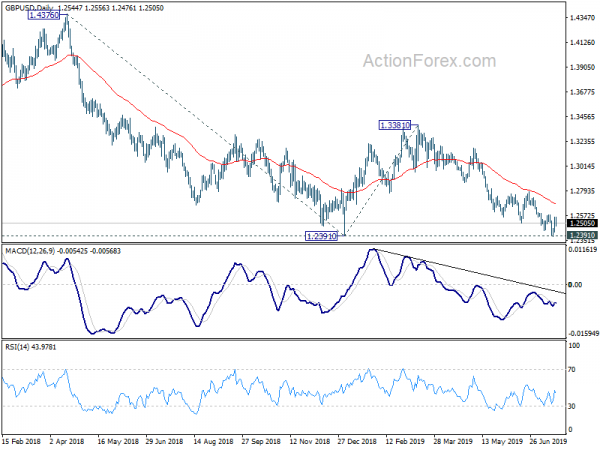
Task: Click the 16 May 2018 date label
Action: point(118,441)
